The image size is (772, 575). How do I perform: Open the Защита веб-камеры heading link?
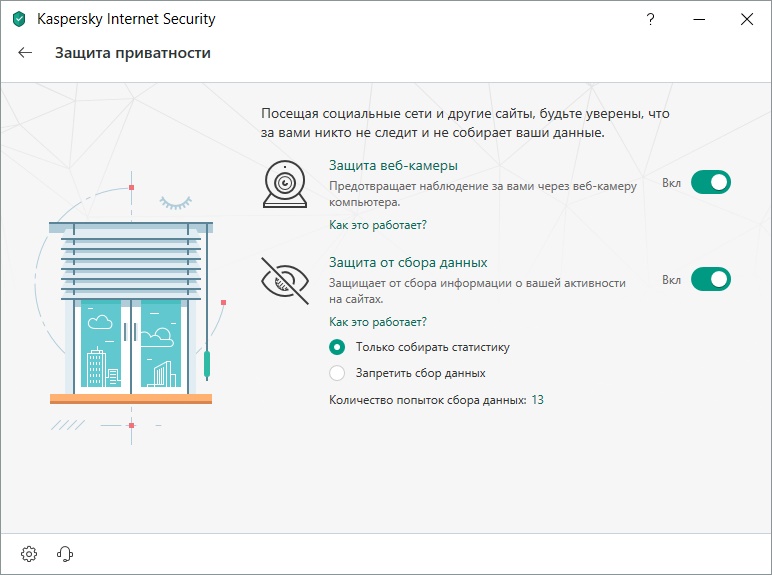(x=393, y=165)
